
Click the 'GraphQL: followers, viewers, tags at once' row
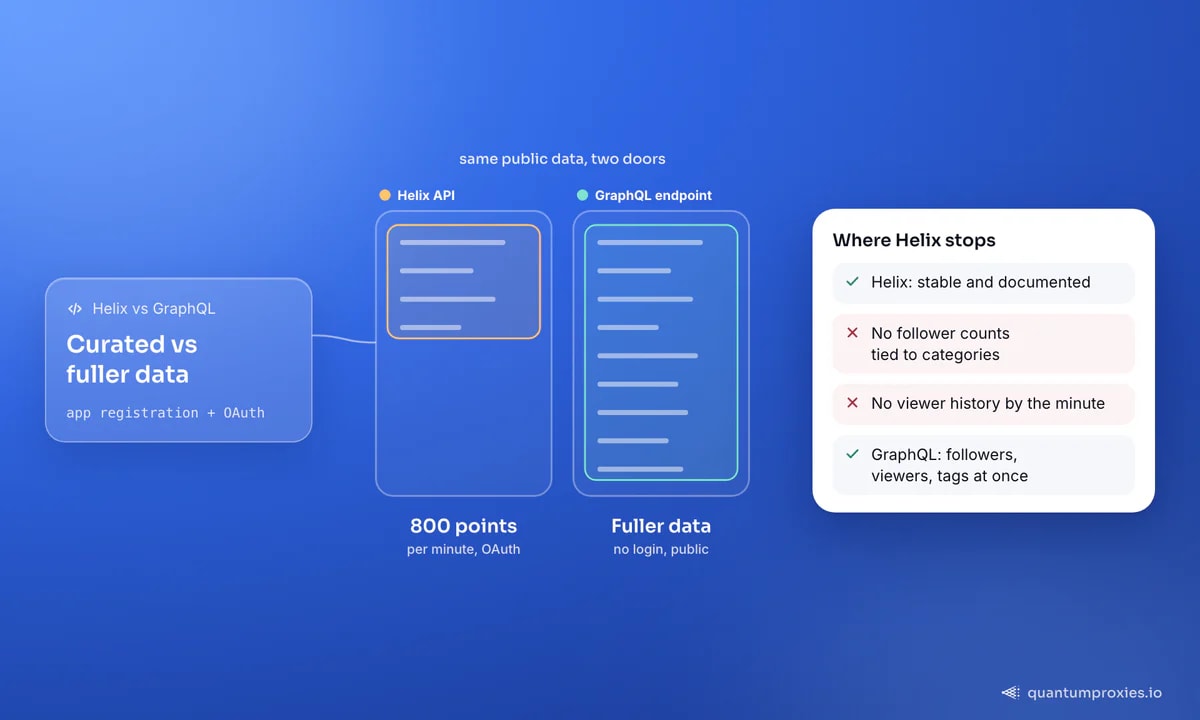[x=983, y=465]
